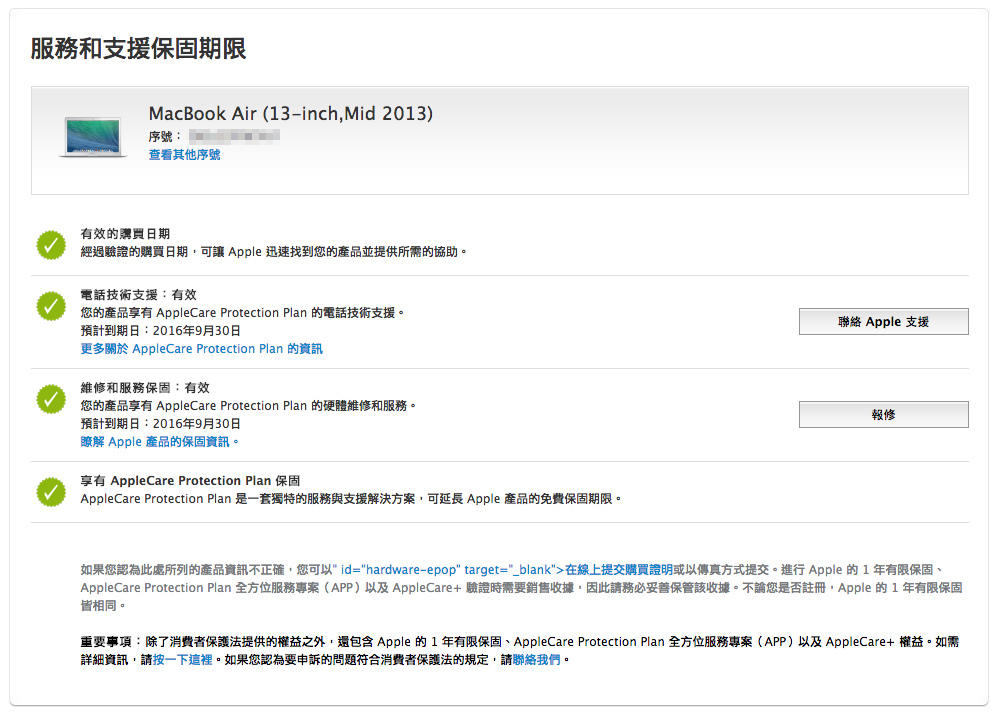Click the MacBook Air product thumbnail
Screen dimensions: 997x713
93,137
